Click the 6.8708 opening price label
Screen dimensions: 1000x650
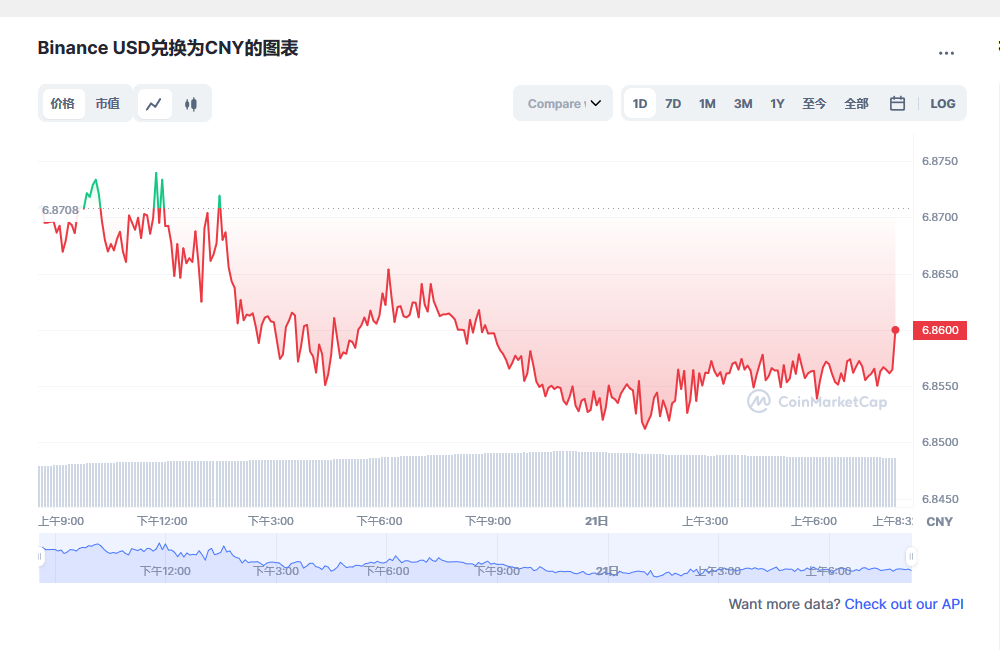click(x=60, y=210)
